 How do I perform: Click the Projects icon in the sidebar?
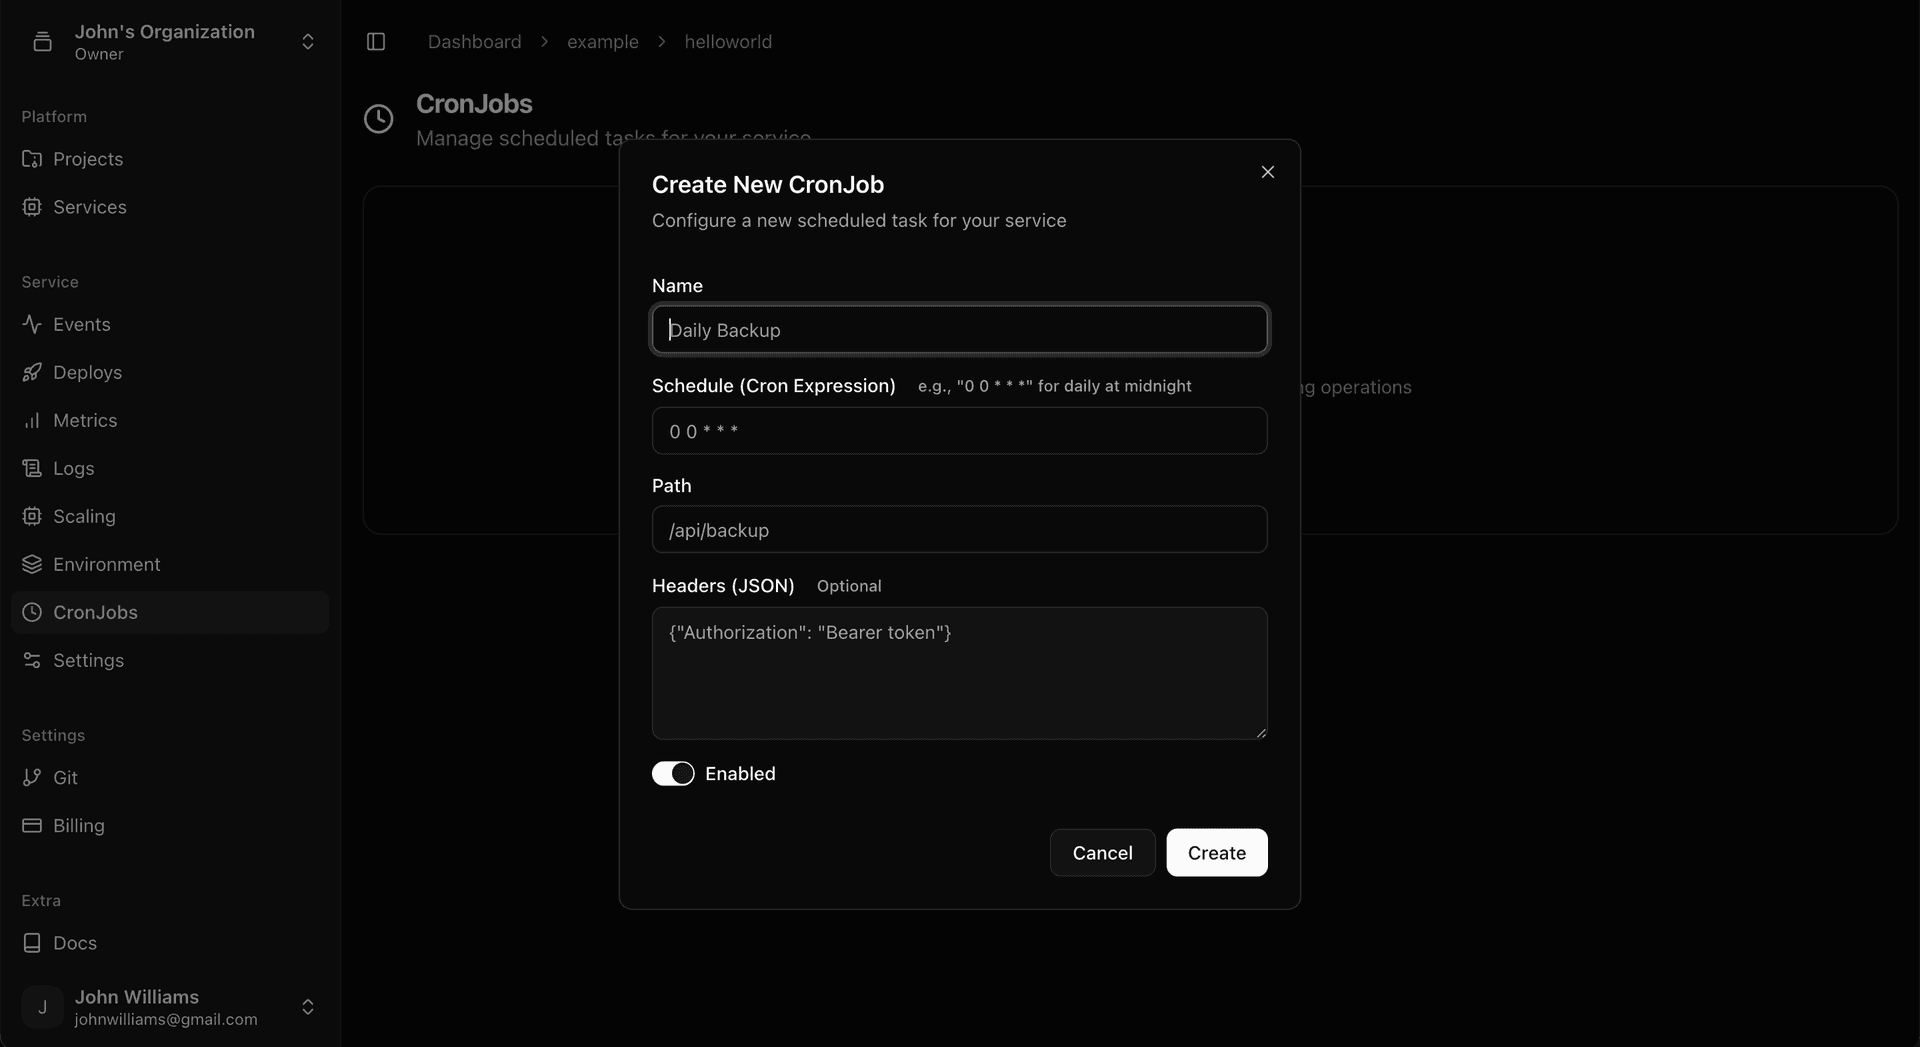coord(32,159)
